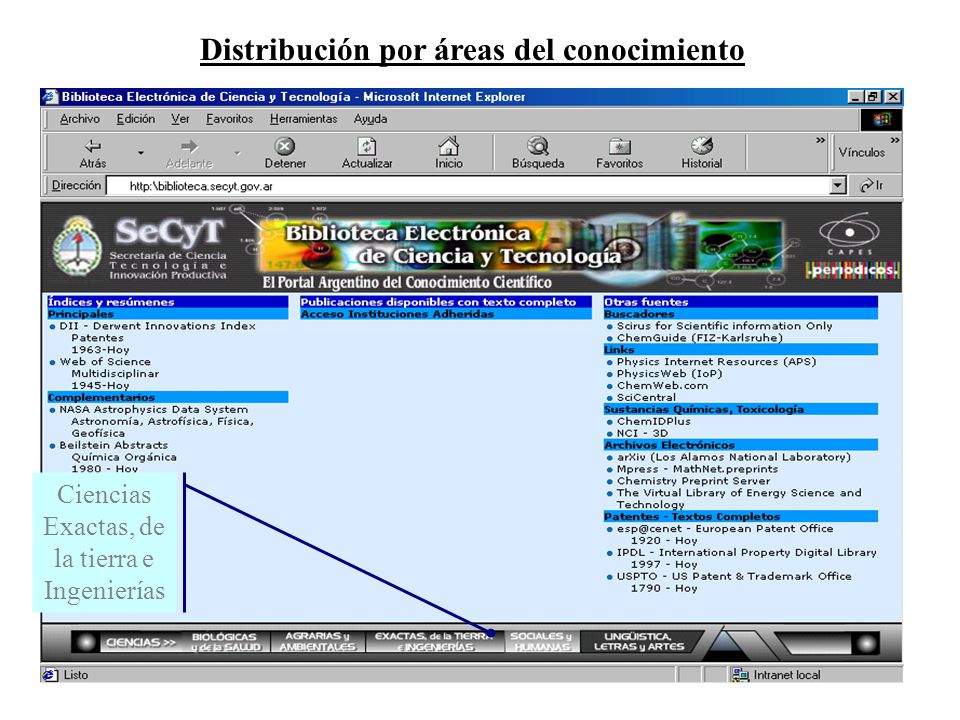Click the Windows logo throbber icon
This screenshot has width=960, height=720.
881,119
